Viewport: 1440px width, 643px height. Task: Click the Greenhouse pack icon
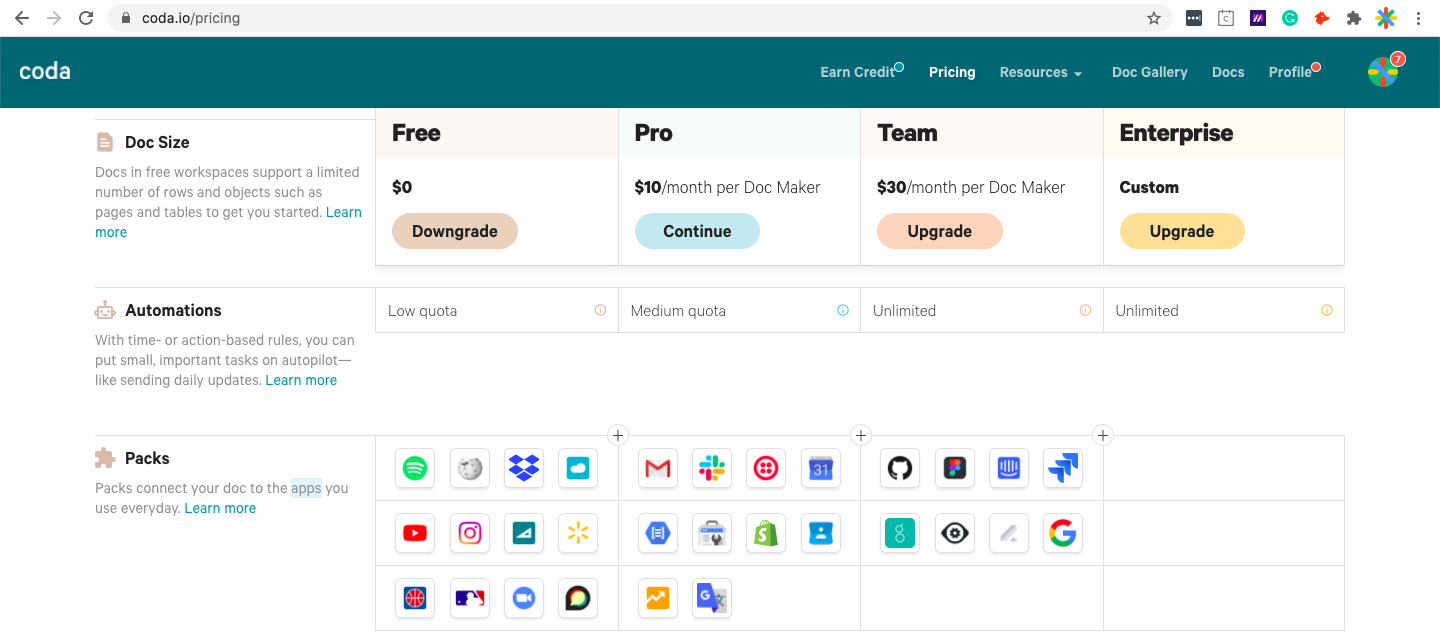point(900,533)
